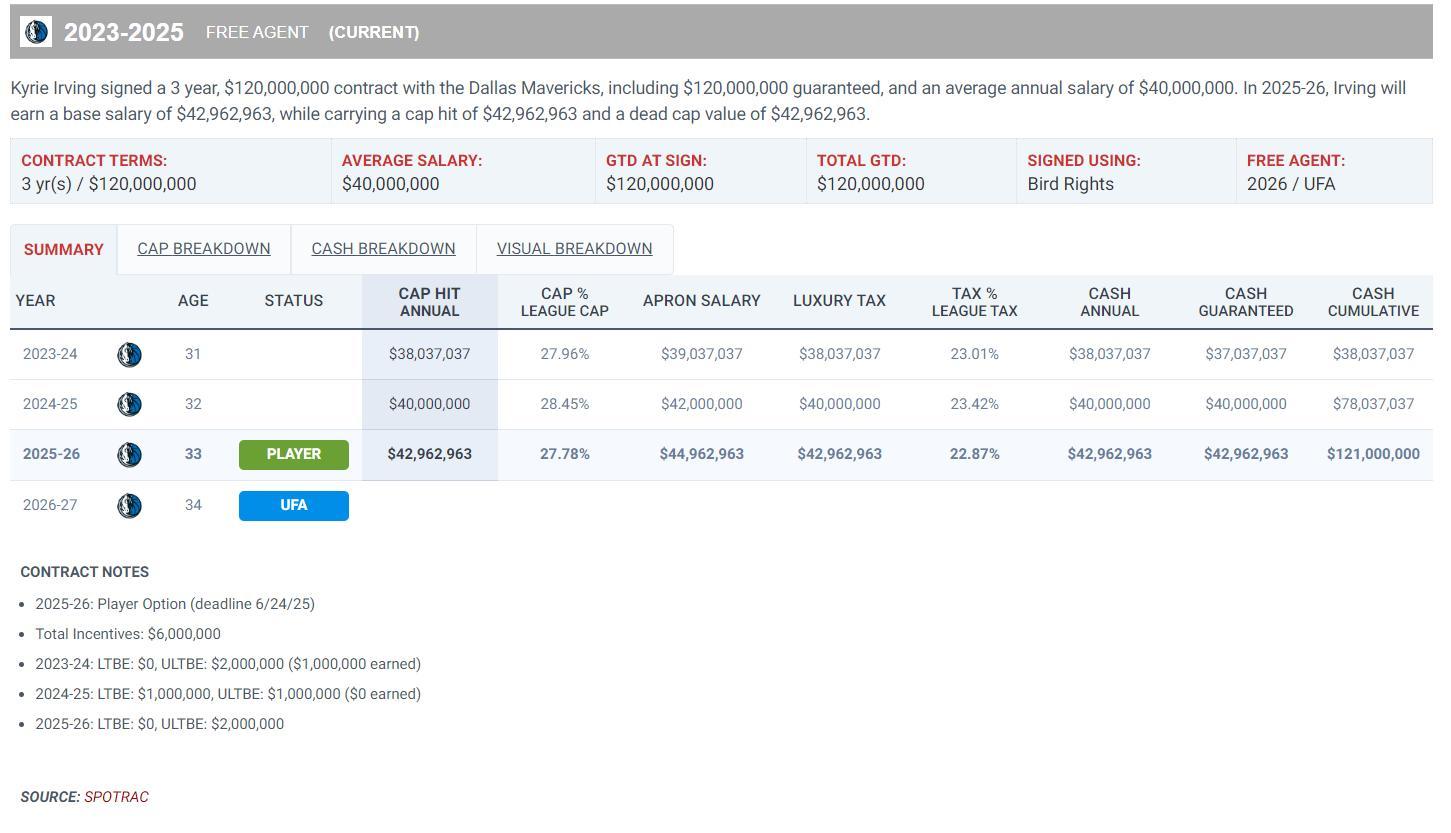The image size is (1451, 833).
Task: Click the green PLAYER status badge
Action: coord(293,454)
